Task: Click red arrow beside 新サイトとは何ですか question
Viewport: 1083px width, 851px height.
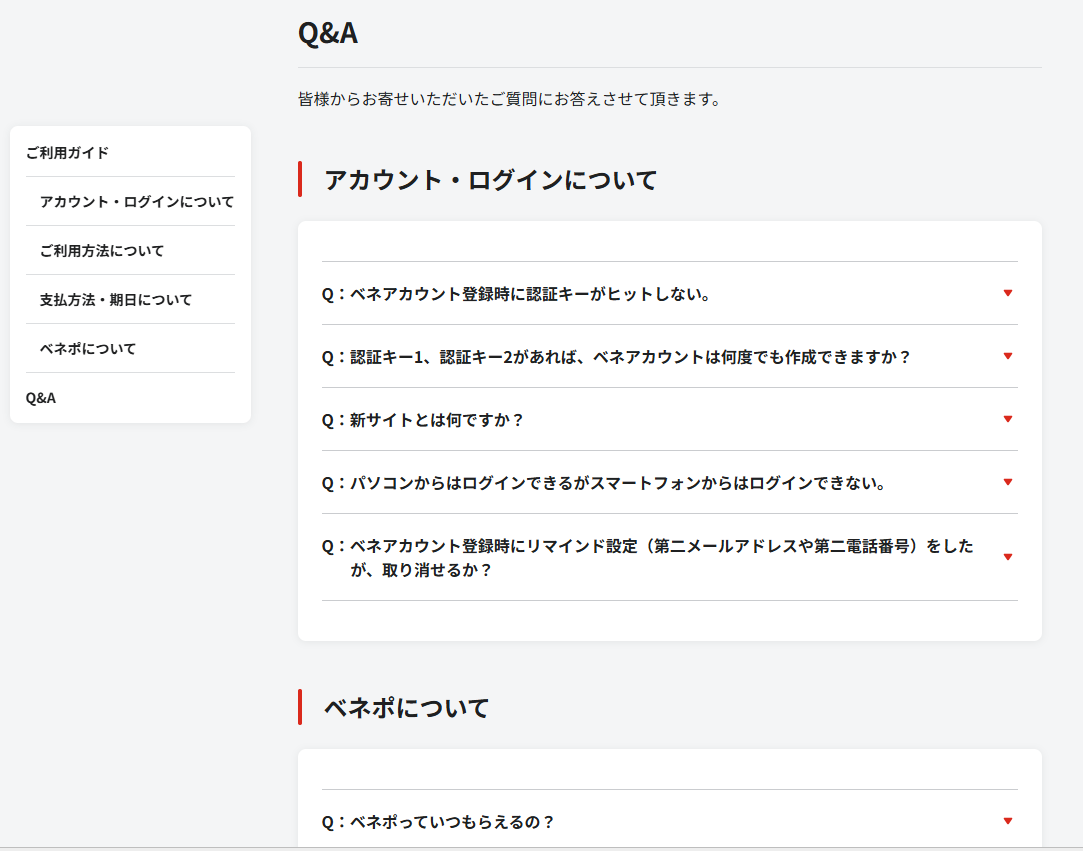Action: 1007,419
